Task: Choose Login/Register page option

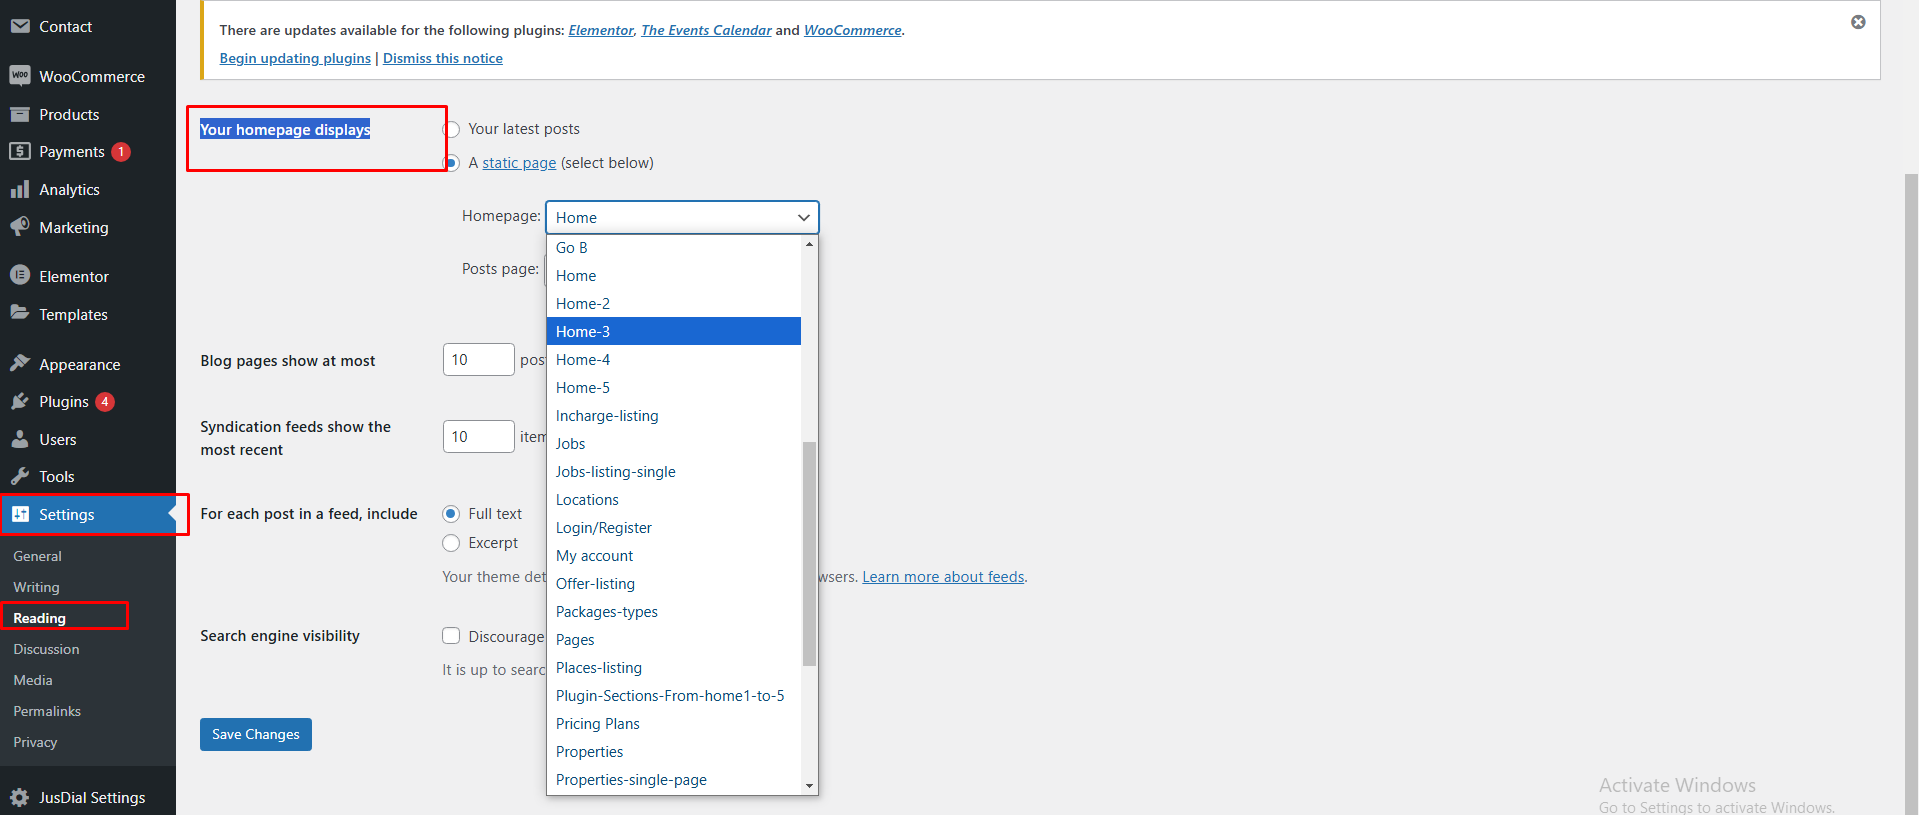Action: [674, 528]
